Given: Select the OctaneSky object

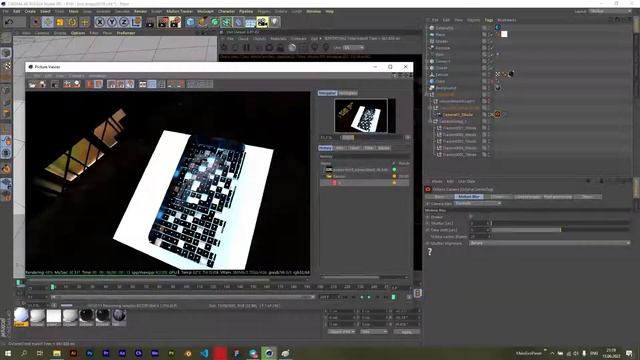Looking at the screenshot, I should 444,28.
